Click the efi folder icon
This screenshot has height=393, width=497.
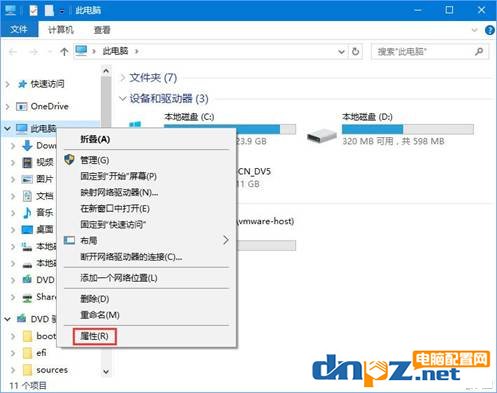click(27, 353)
